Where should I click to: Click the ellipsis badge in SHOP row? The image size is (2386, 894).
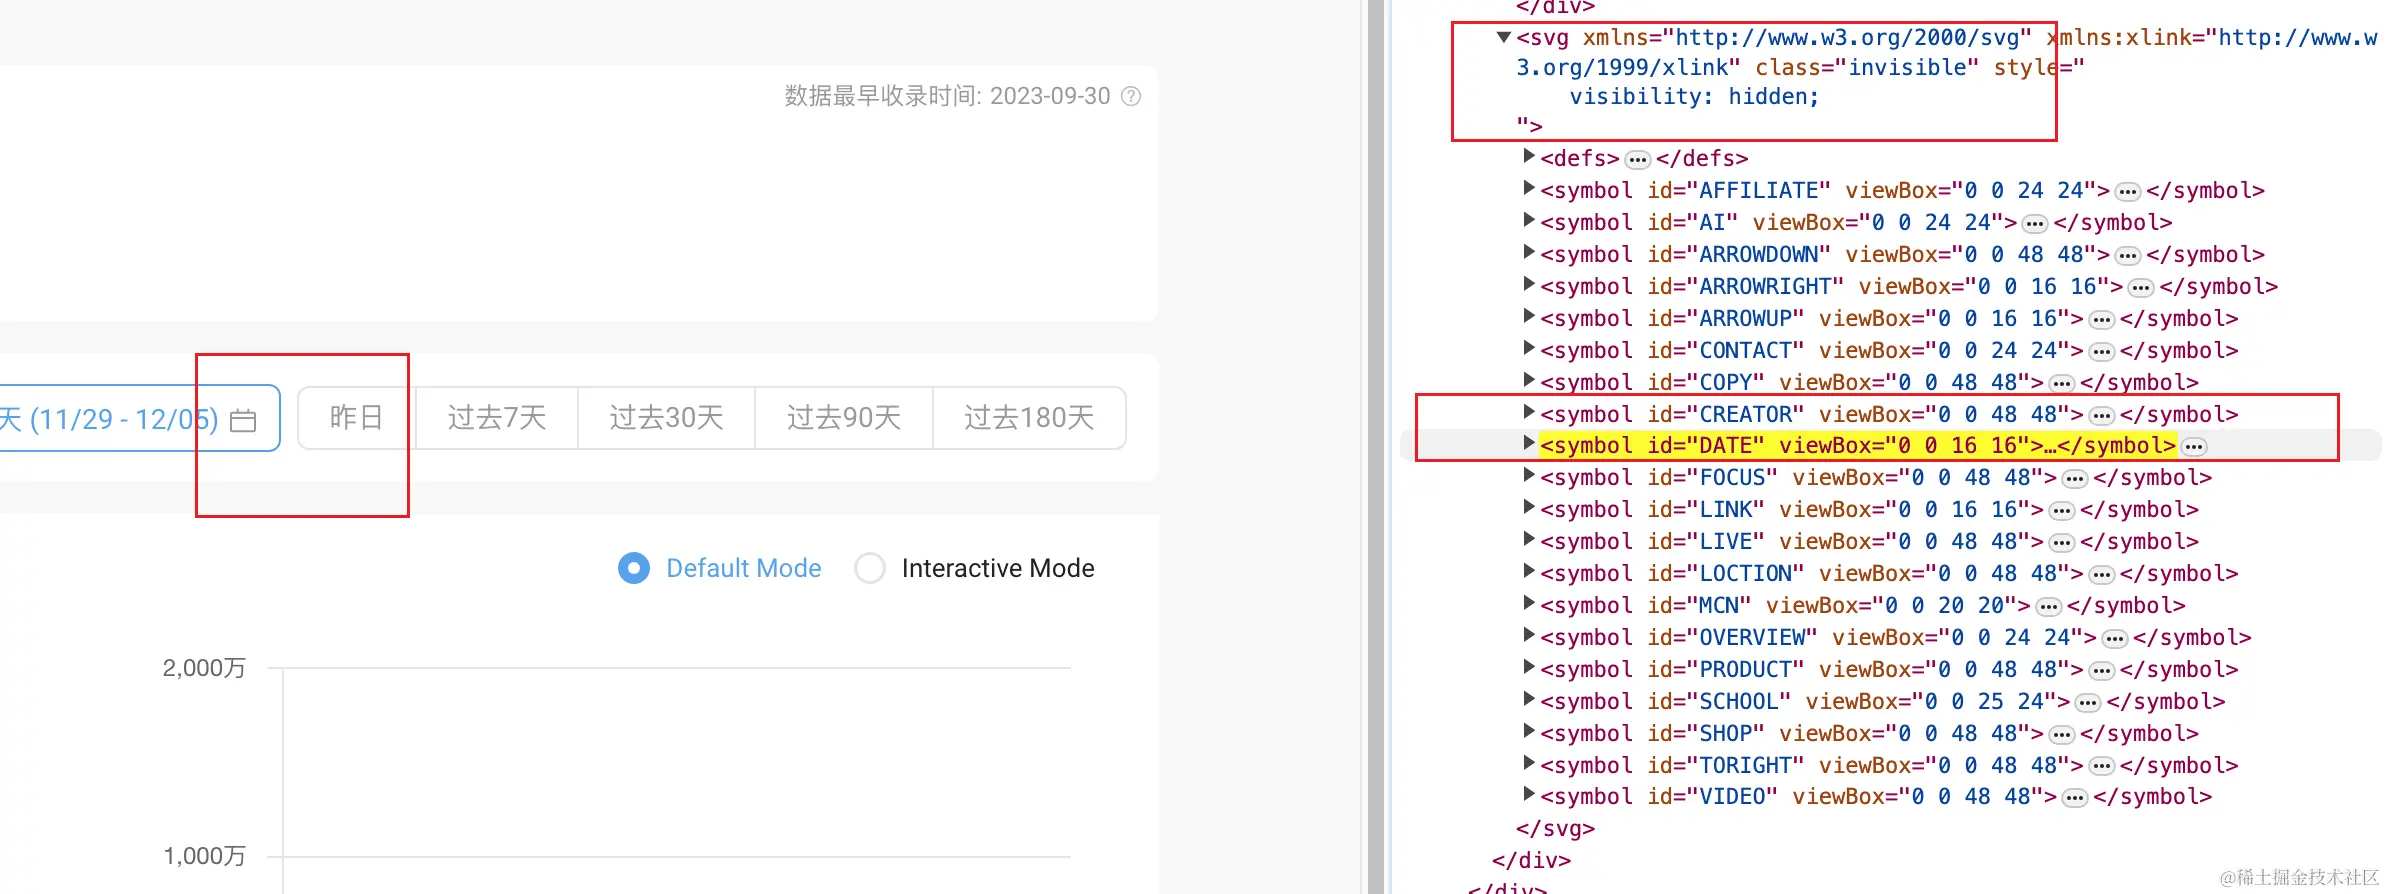(2062, 735)
